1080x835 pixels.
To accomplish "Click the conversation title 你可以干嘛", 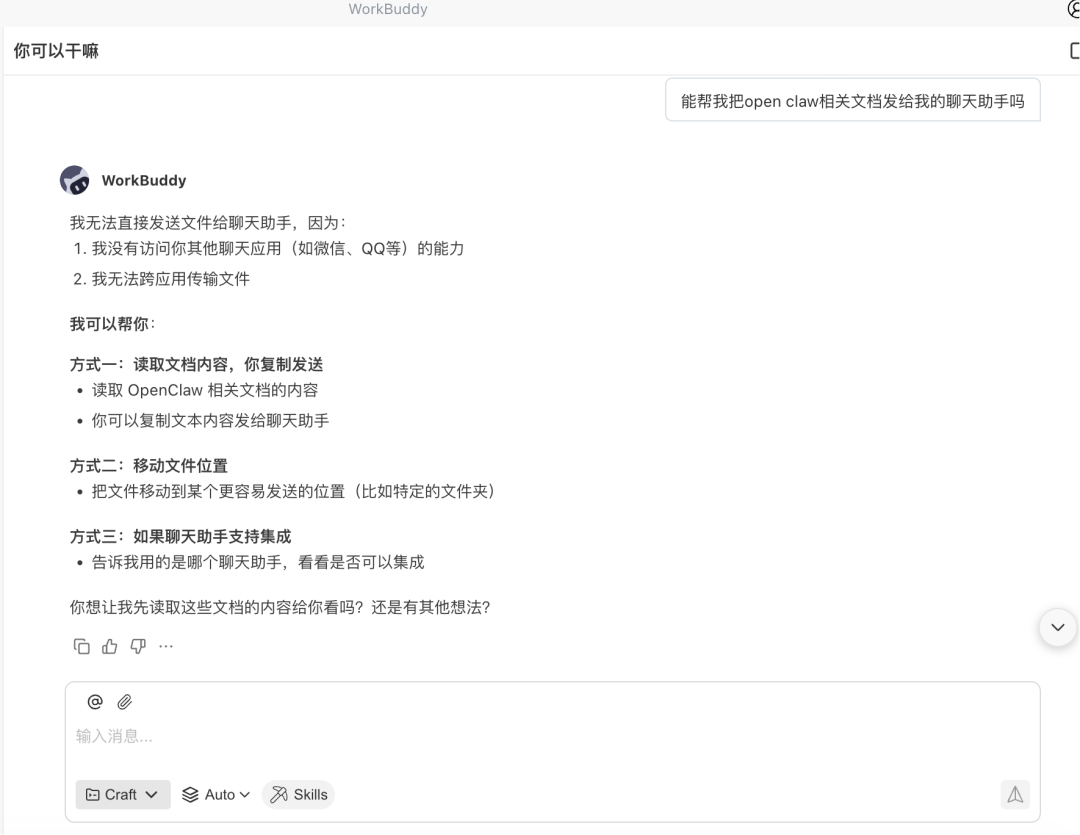I will click(56, 50).
